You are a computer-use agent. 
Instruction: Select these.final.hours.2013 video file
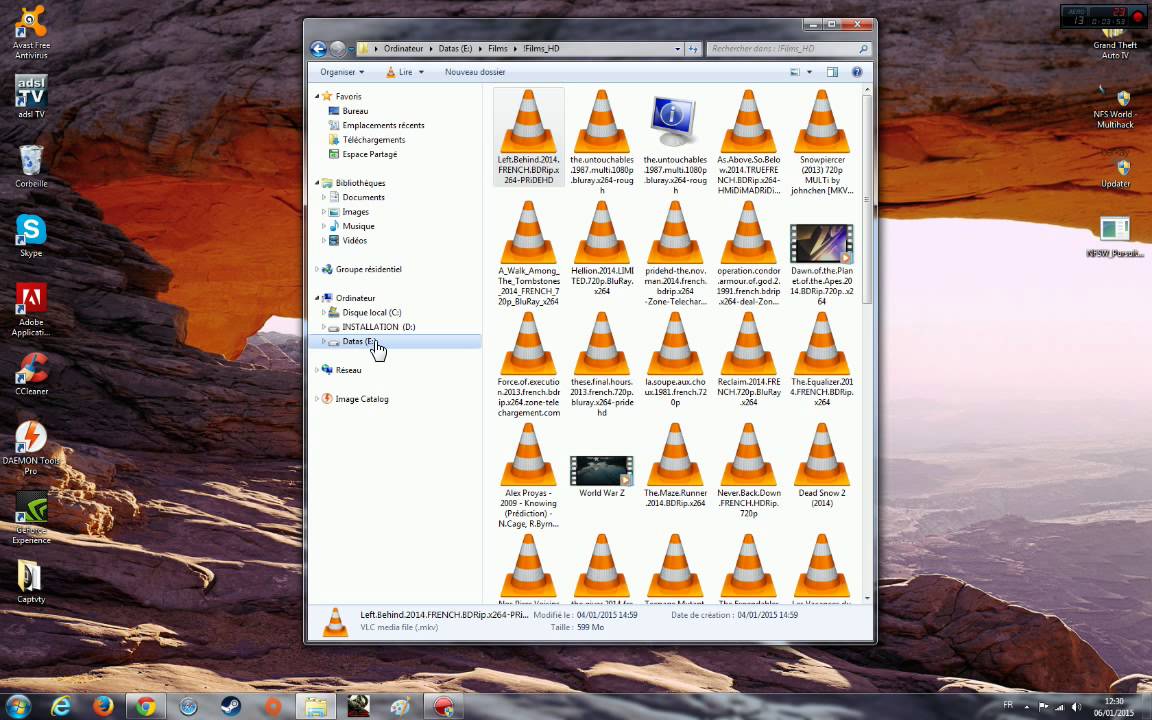602,344
